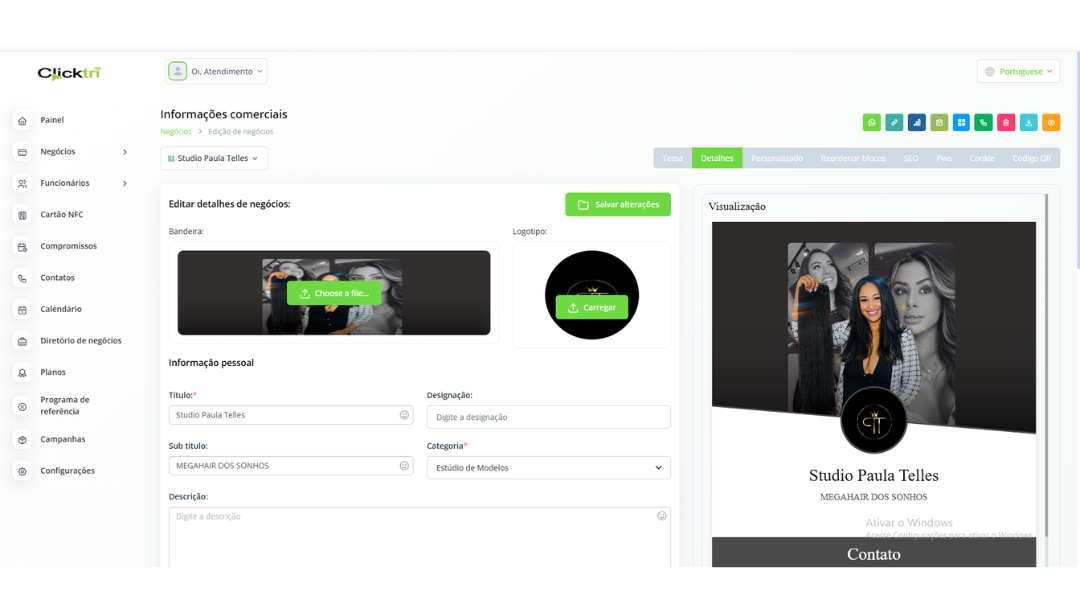
Task: Click the Negócios breadcrumb link
Action: point(175,132)
